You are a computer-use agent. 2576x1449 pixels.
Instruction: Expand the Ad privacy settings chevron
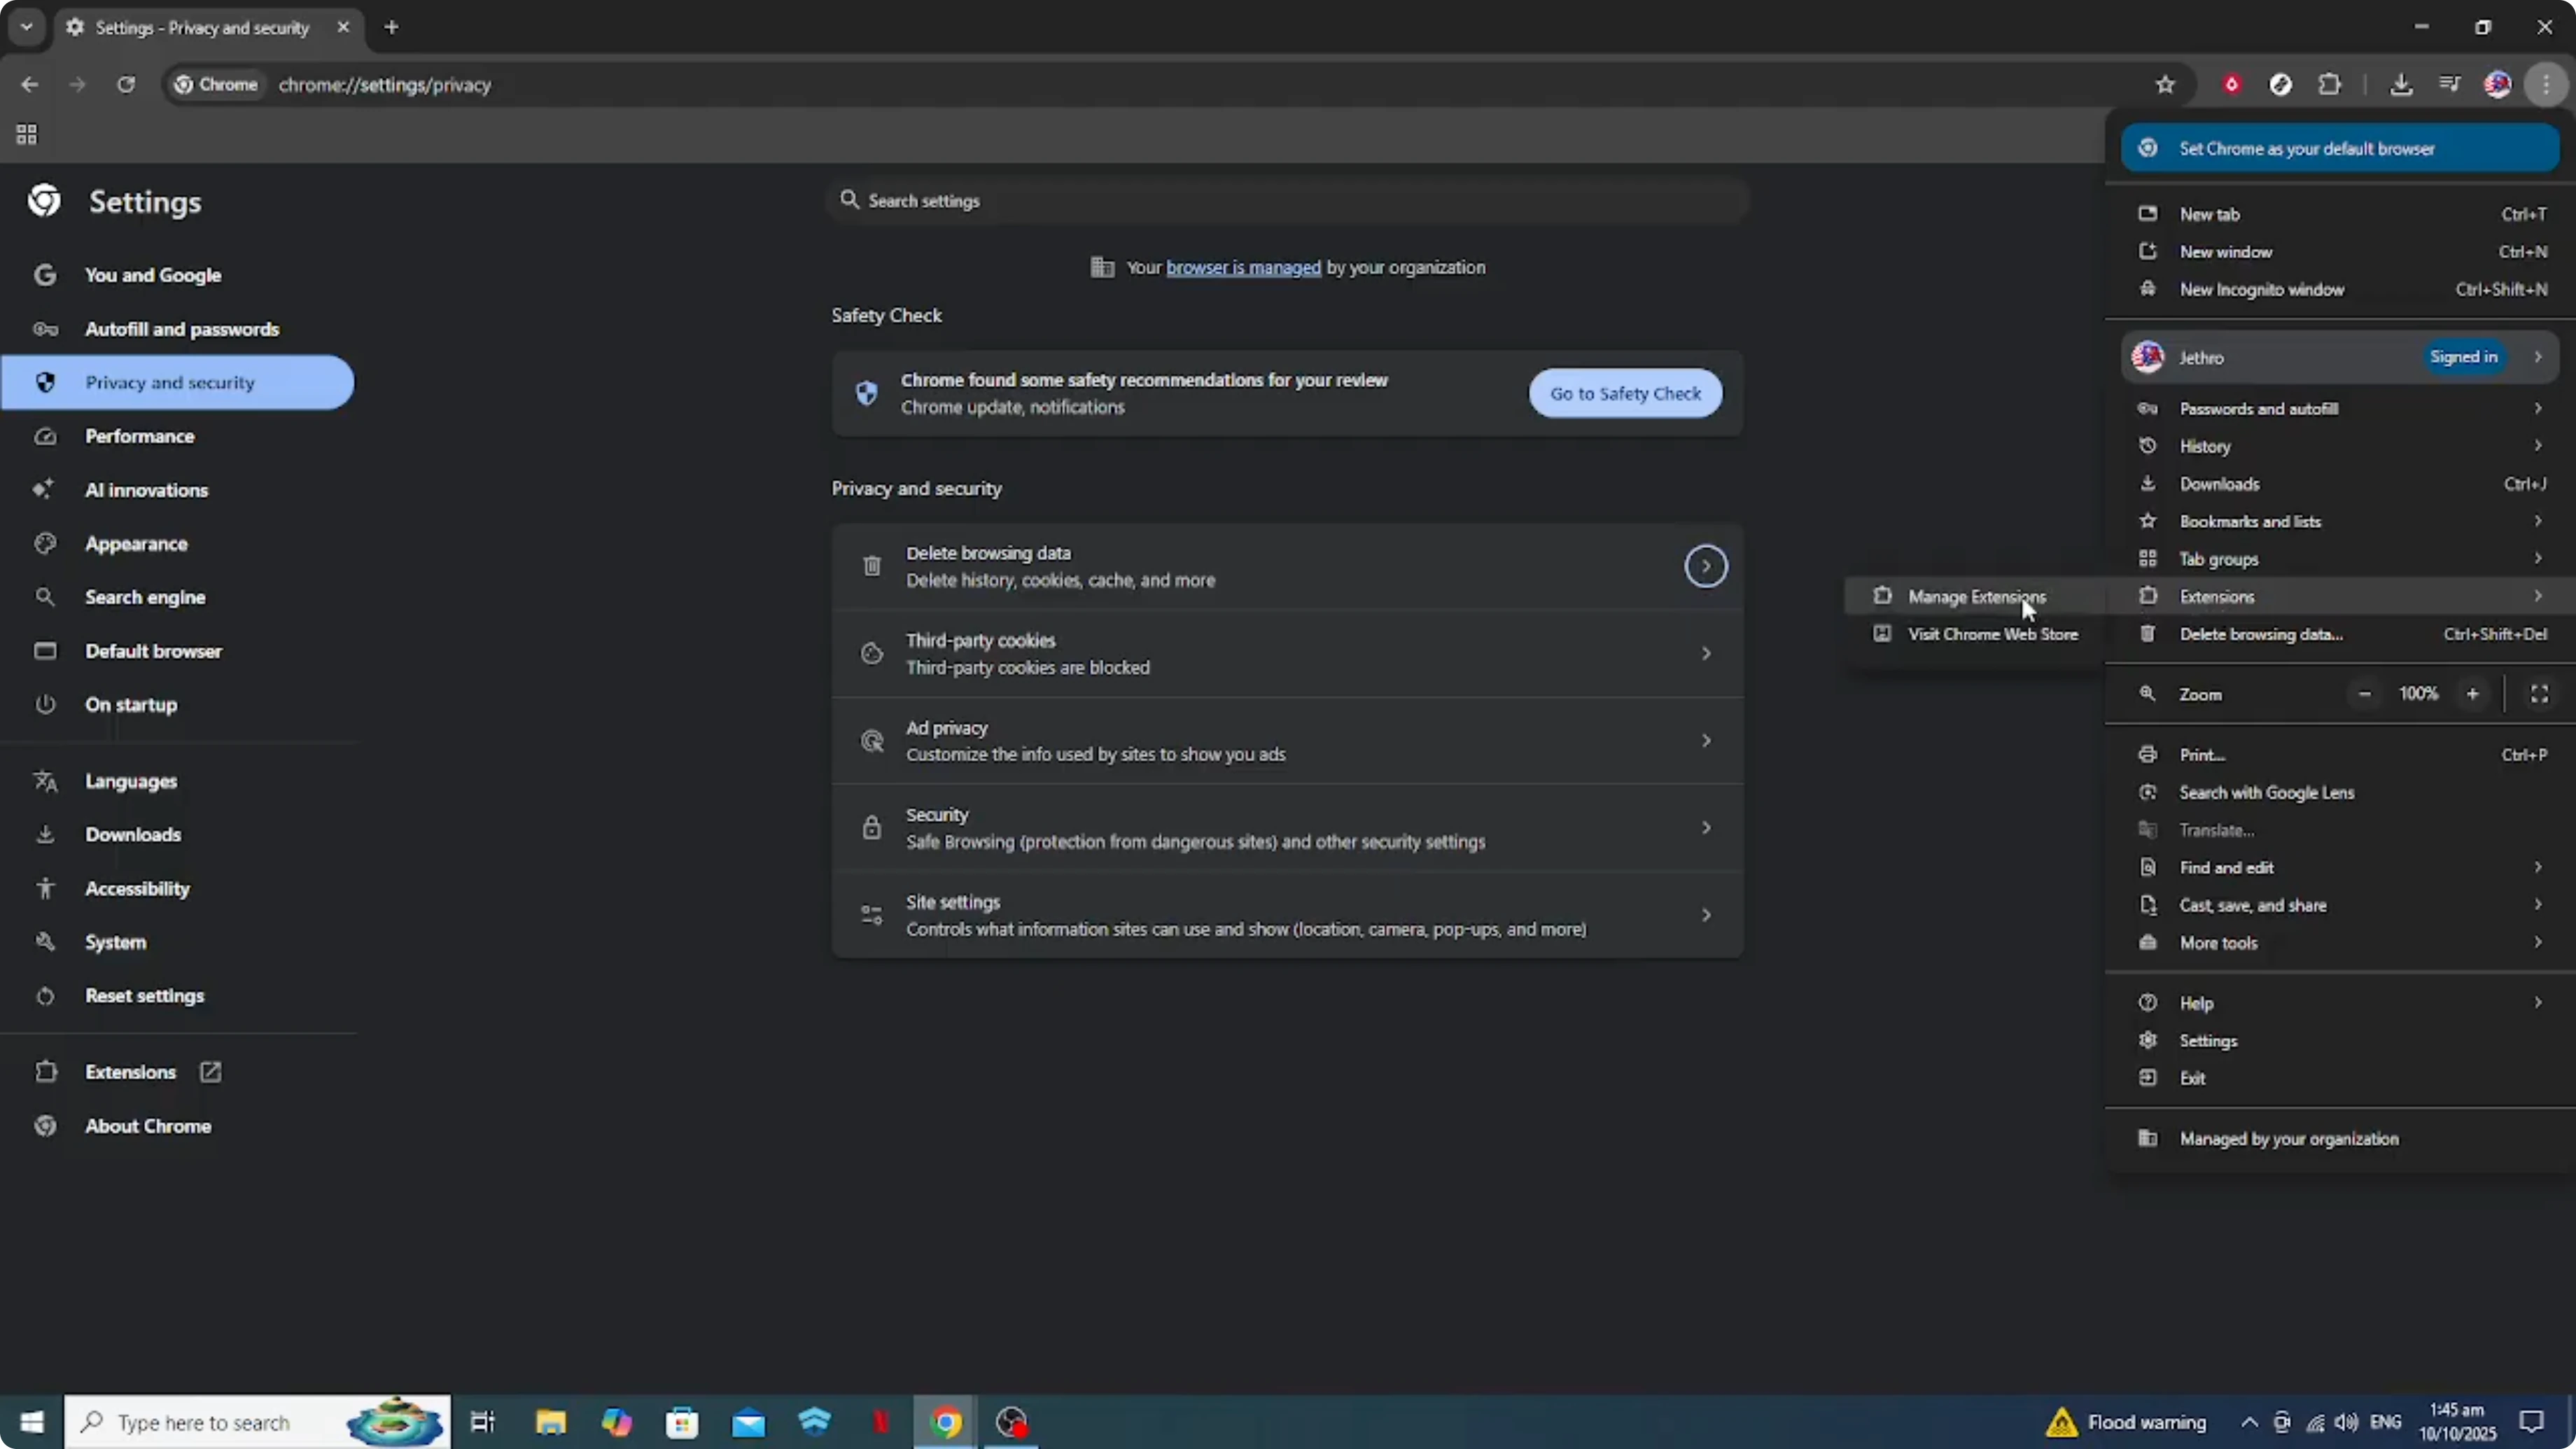click(x=1705, y=740)
